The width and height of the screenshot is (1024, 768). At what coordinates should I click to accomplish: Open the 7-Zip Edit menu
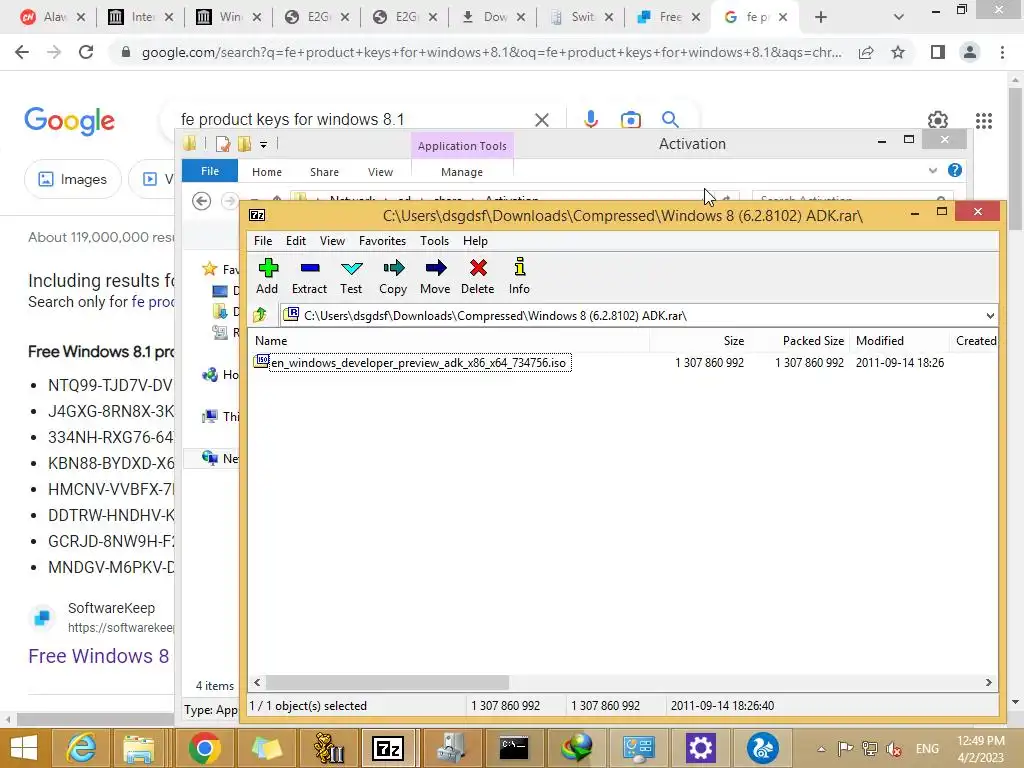pos(296,241)
